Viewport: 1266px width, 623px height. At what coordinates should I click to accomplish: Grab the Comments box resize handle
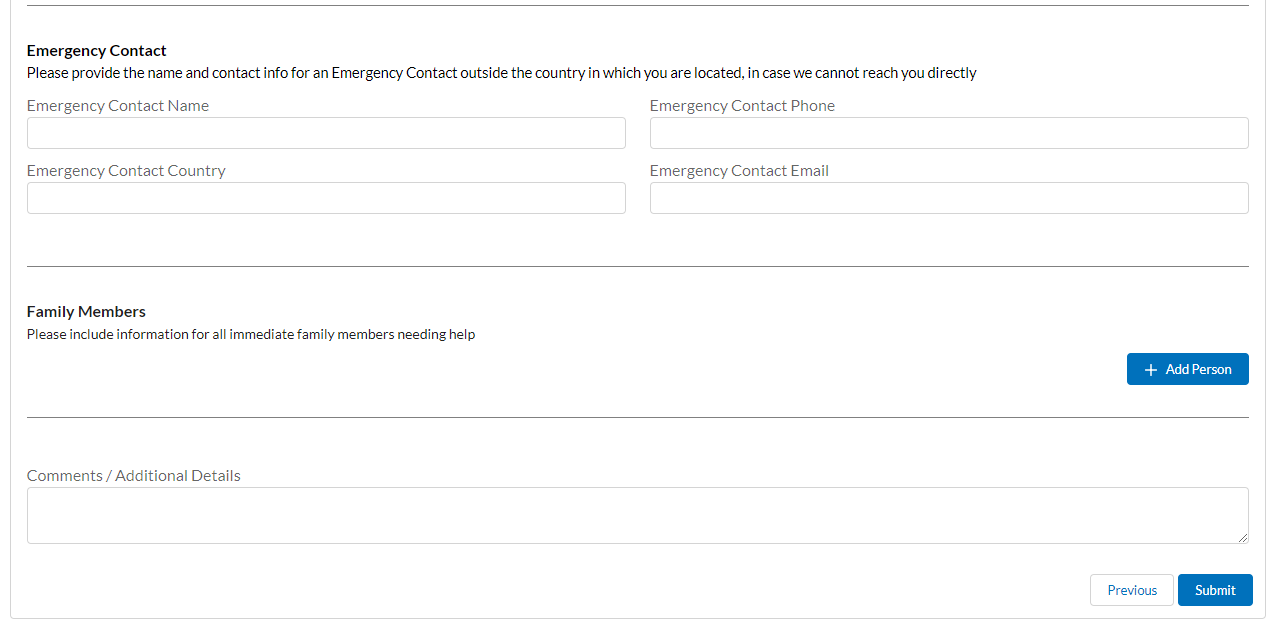[x=1242, y=537]
